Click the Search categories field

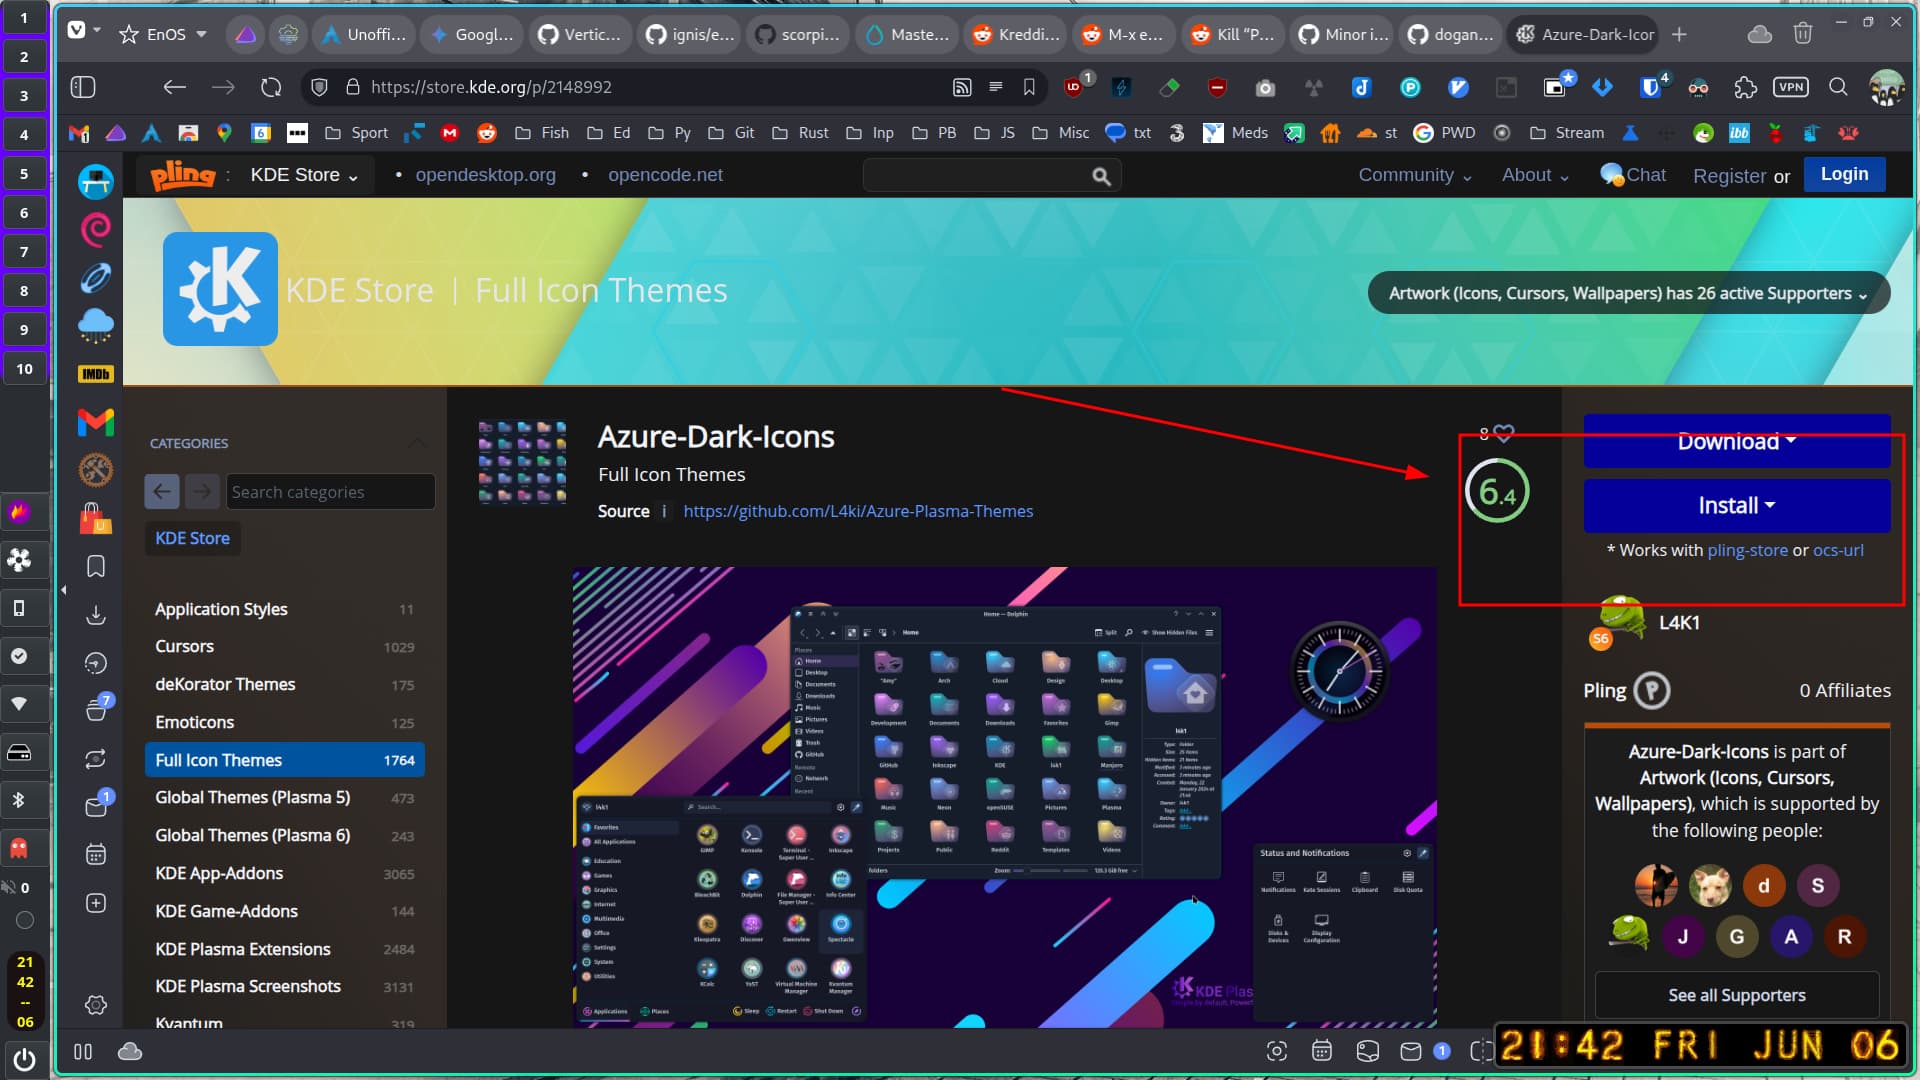click(x=330, y=492)
